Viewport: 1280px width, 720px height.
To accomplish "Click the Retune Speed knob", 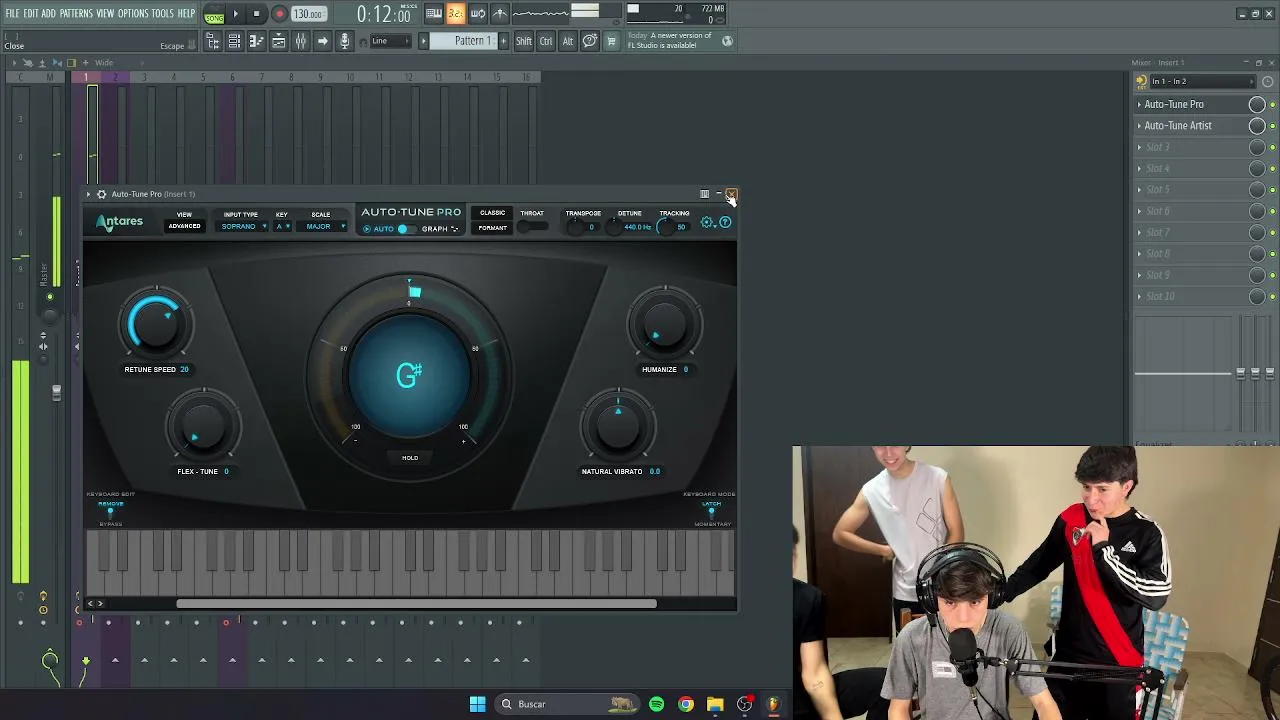I will [155, 323].
